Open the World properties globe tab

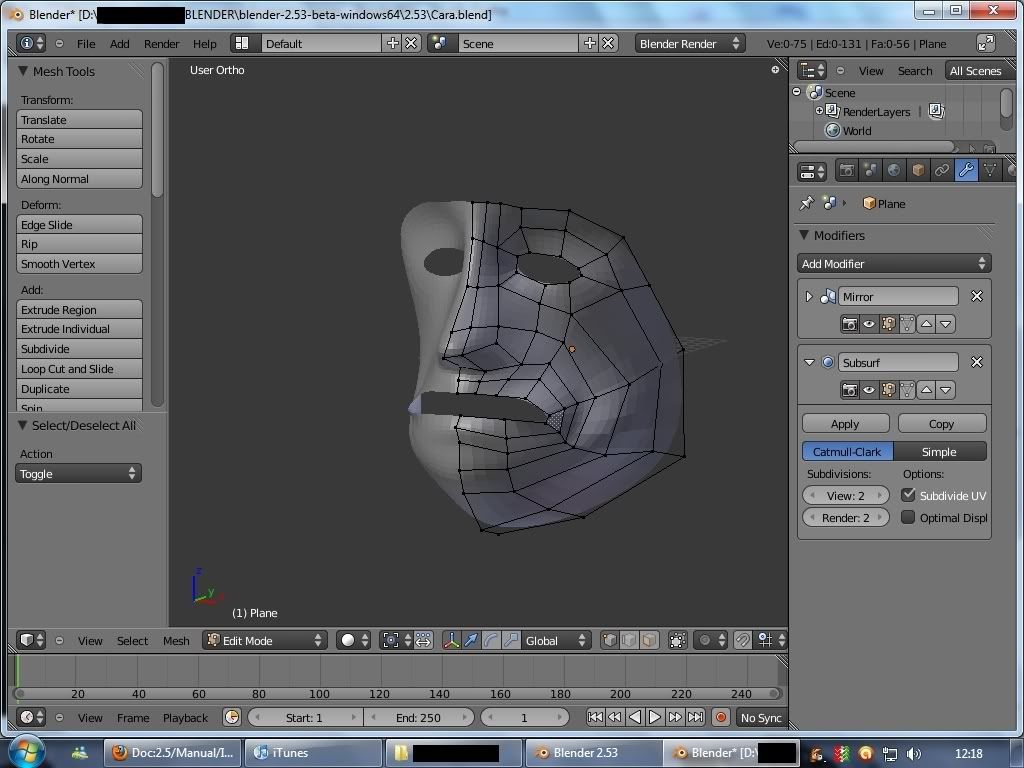(894, 171)
